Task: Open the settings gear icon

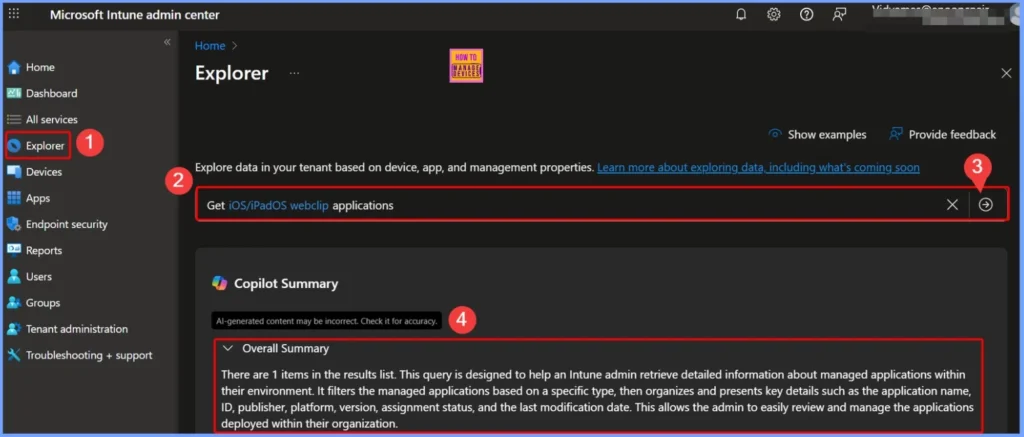Action: [x=774, y=14]
